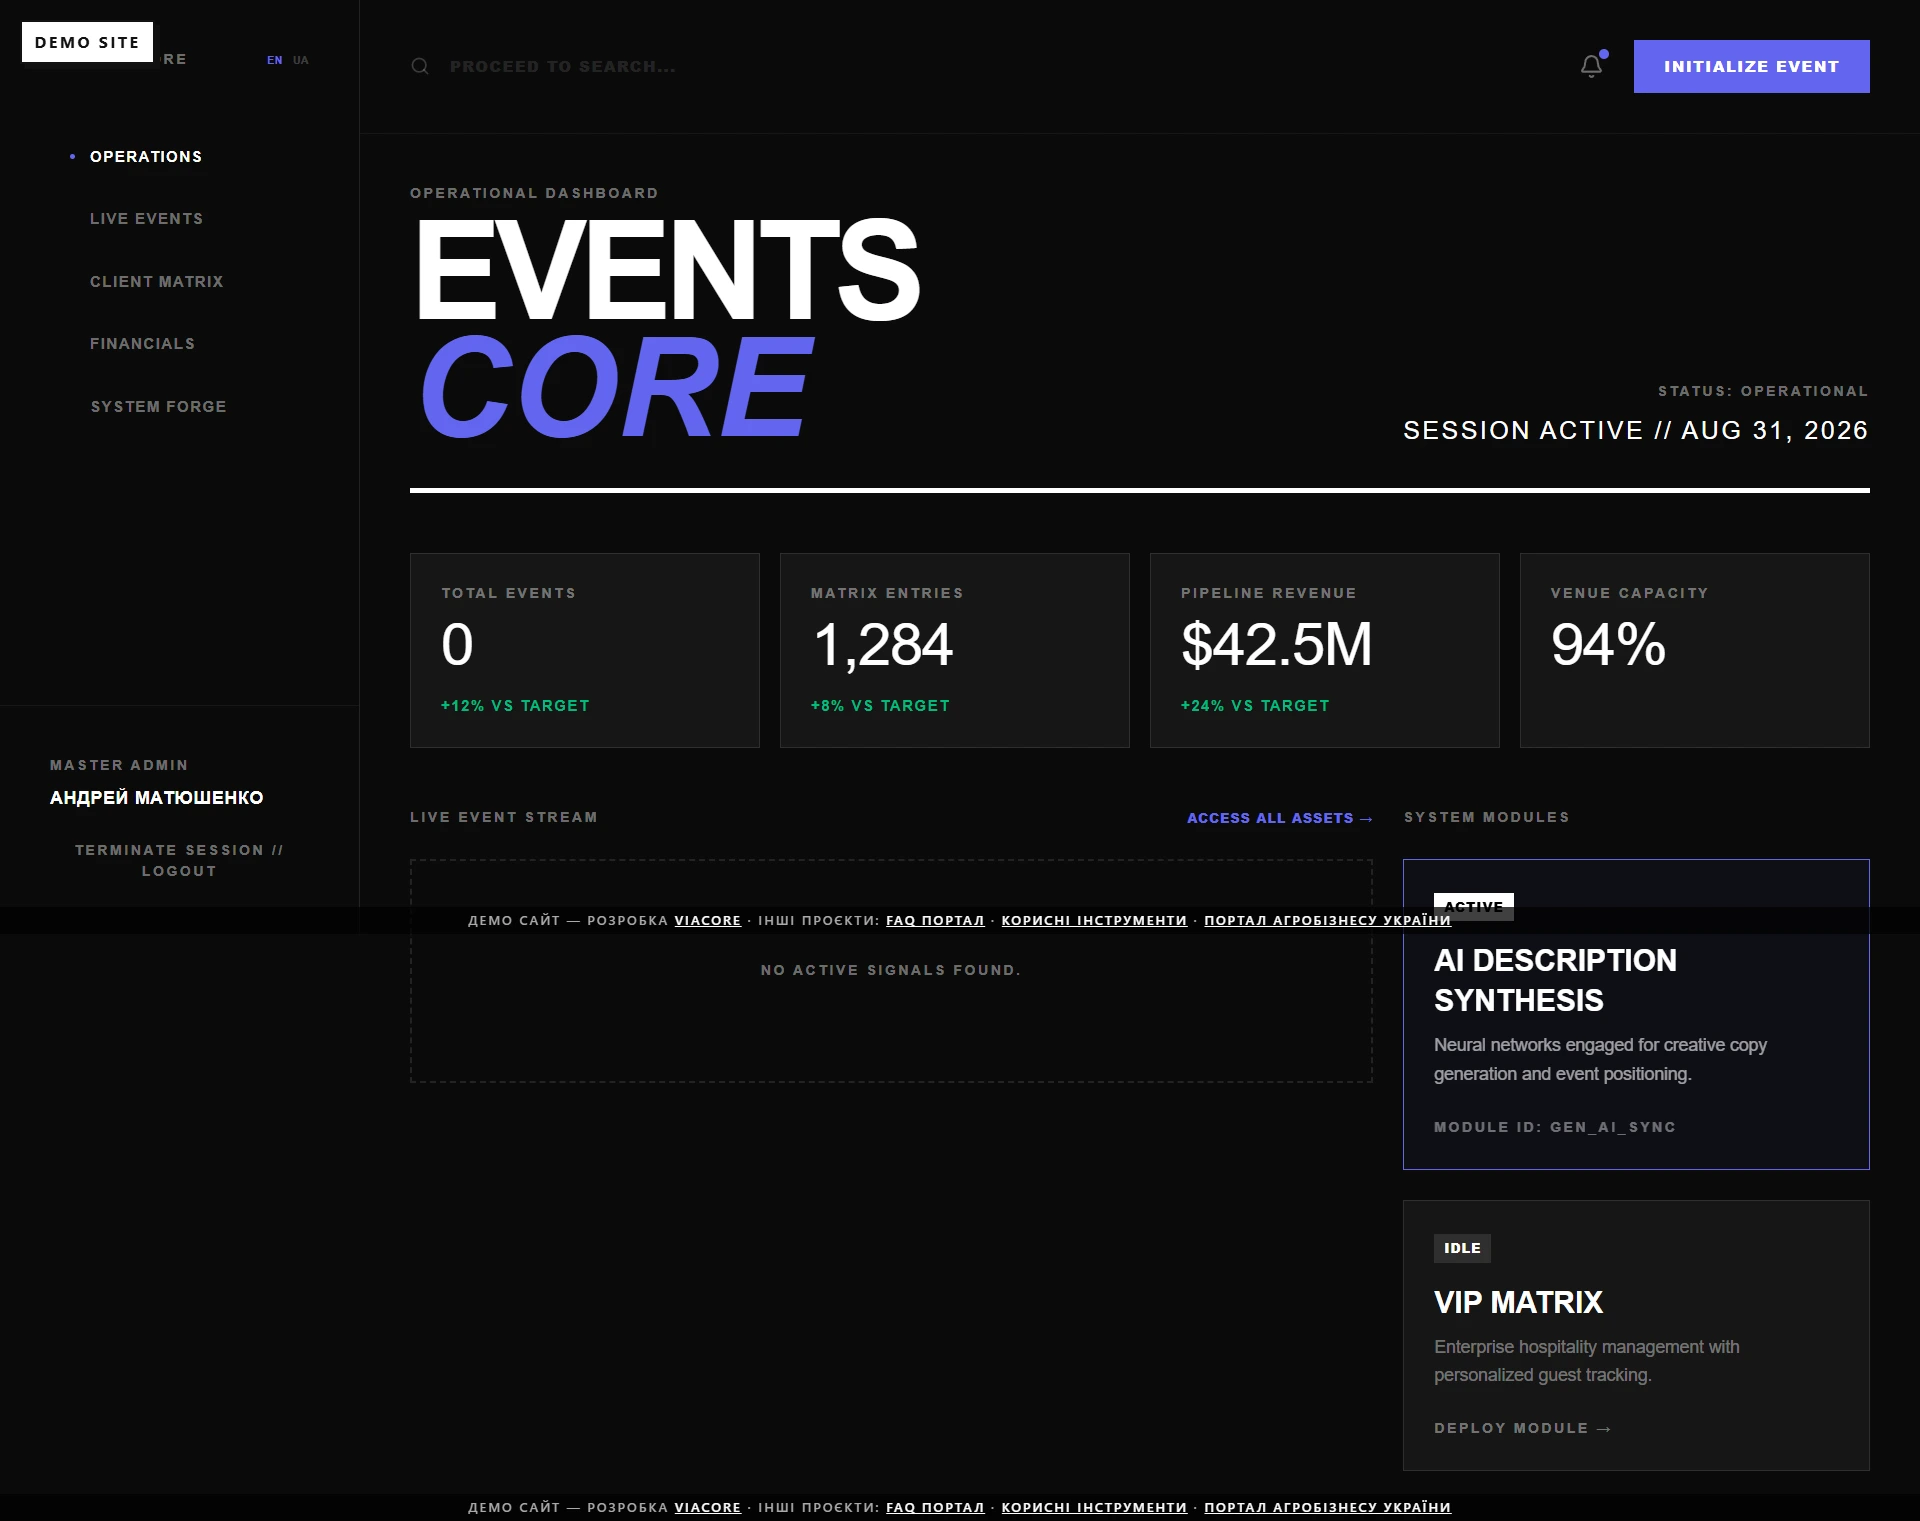This screenshot has width=1920, height=1521.
Task: Select the Matrix Entries 1,284 card
Action: click(955, 650)
